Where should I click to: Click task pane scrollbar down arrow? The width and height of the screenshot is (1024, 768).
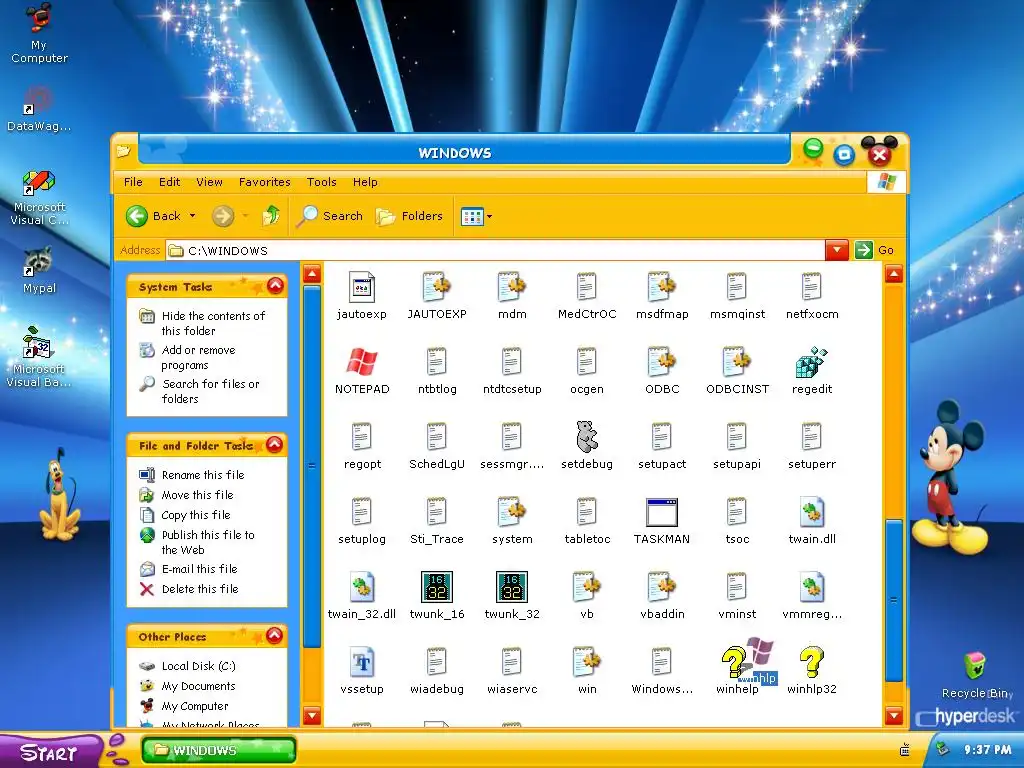pyautogui.click(x=312, y=716)
